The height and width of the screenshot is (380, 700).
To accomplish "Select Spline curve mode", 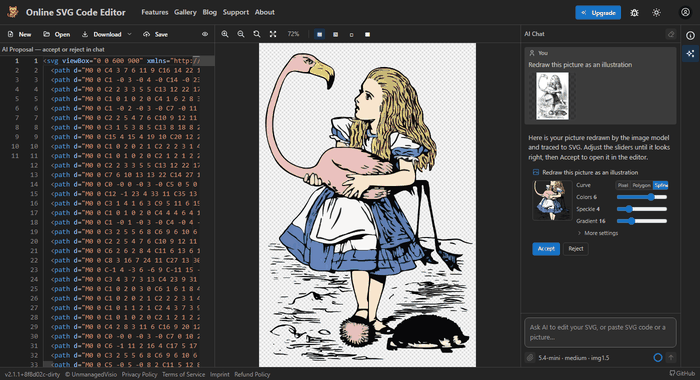I will pos(661,185).
